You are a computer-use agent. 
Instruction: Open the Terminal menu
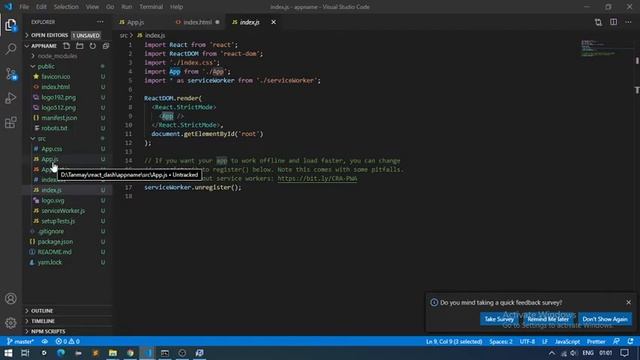pyautogui.click(x=151, y=7)
